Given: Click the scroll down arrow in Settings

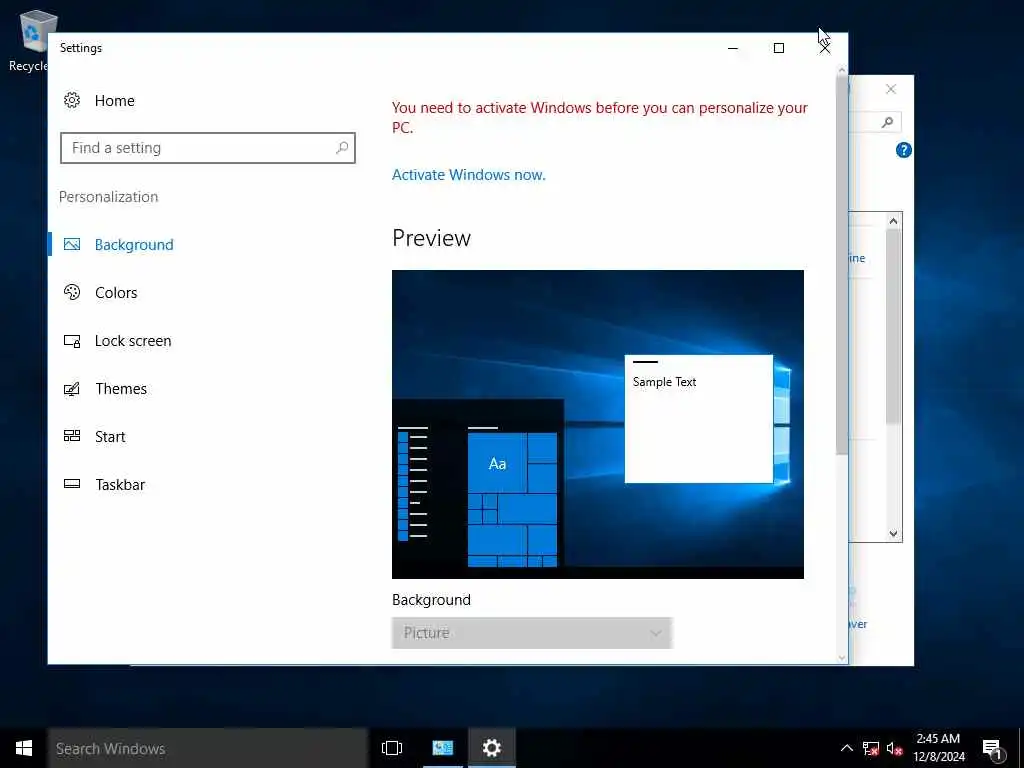Looking at the screenshot, I should tap(841, 658).
